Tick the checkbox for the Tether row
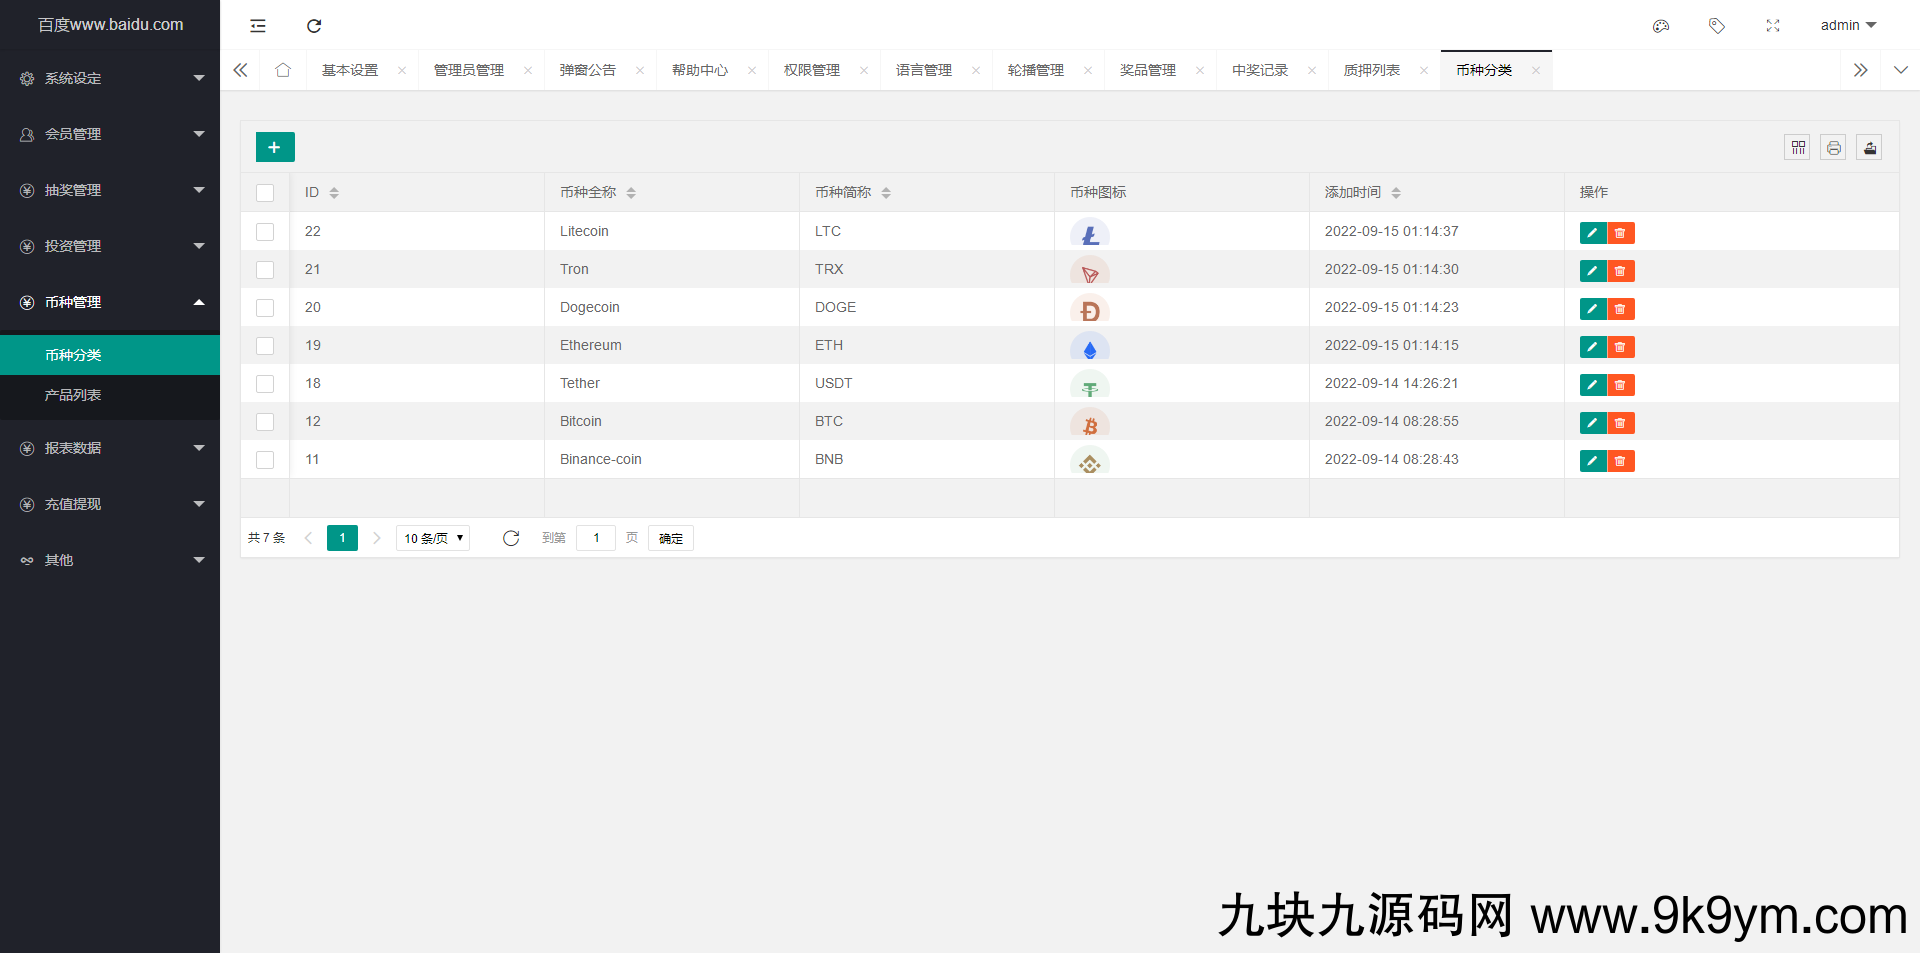The width and height of the screenshot is (1920, 953). tap(265, 384)
